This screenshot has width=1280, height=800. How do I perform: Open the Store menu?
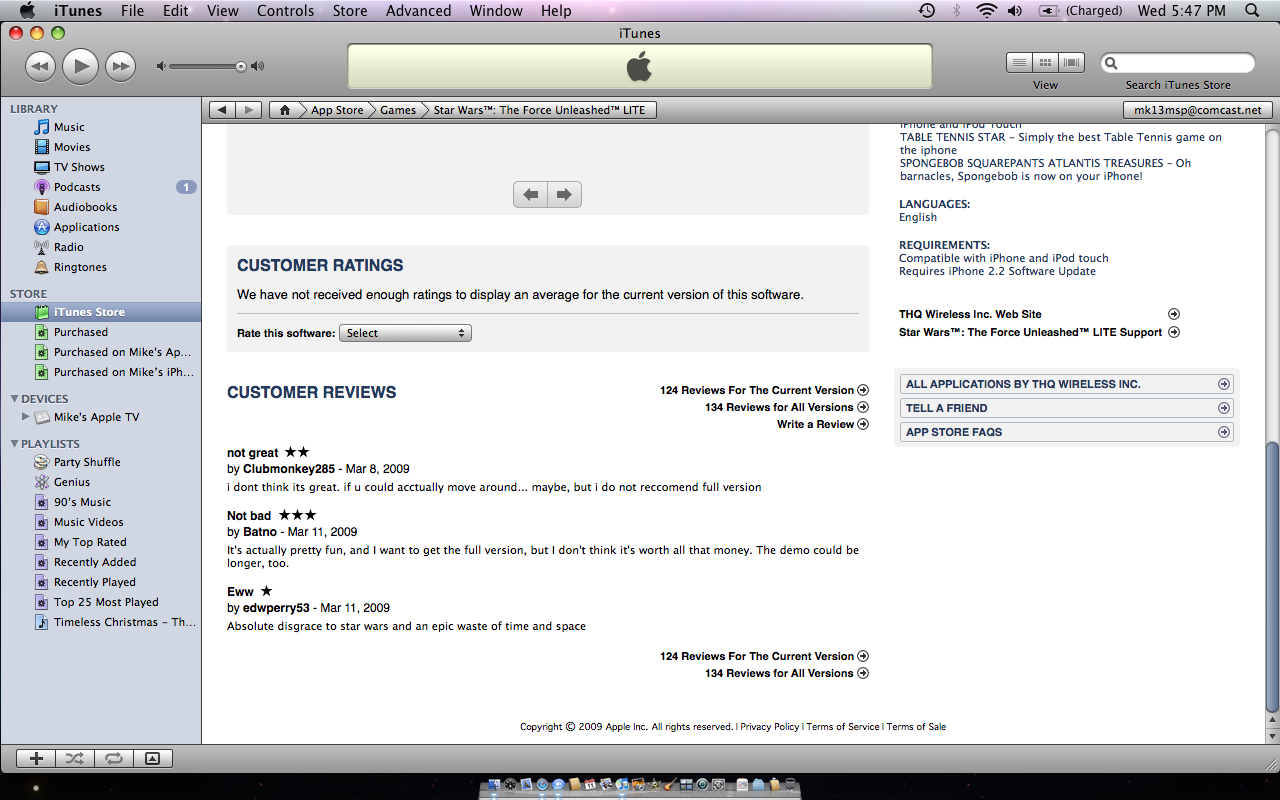(x=349, y=11)
